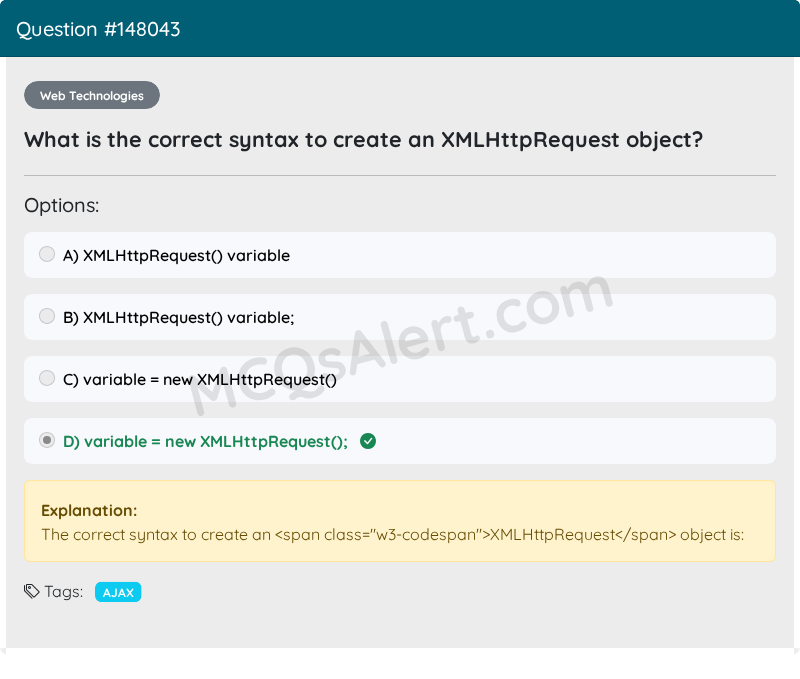Click the explanation sentence with span code
800x679 pixels.
392,535
